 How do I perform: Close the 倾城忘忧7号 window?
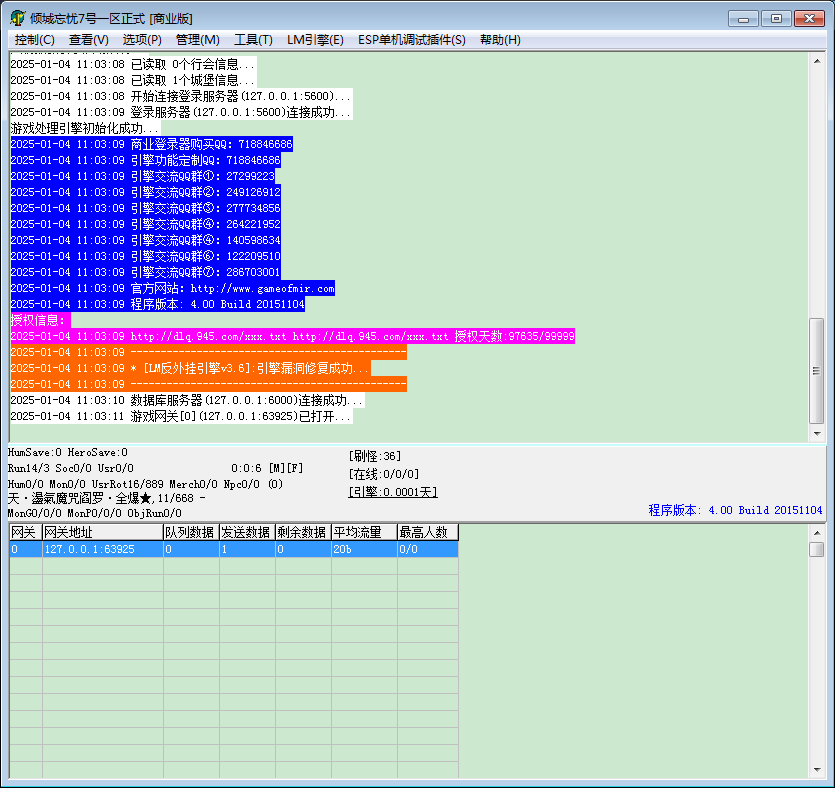click(809, 19)
